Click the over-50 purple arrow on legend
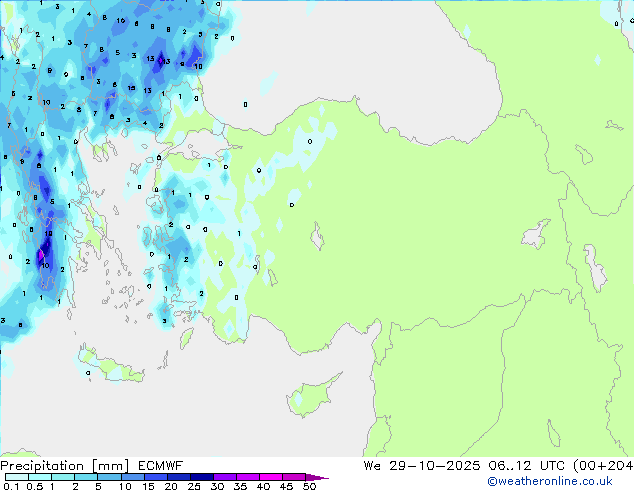This screenshot has width=634, height=490. point(317,477)
